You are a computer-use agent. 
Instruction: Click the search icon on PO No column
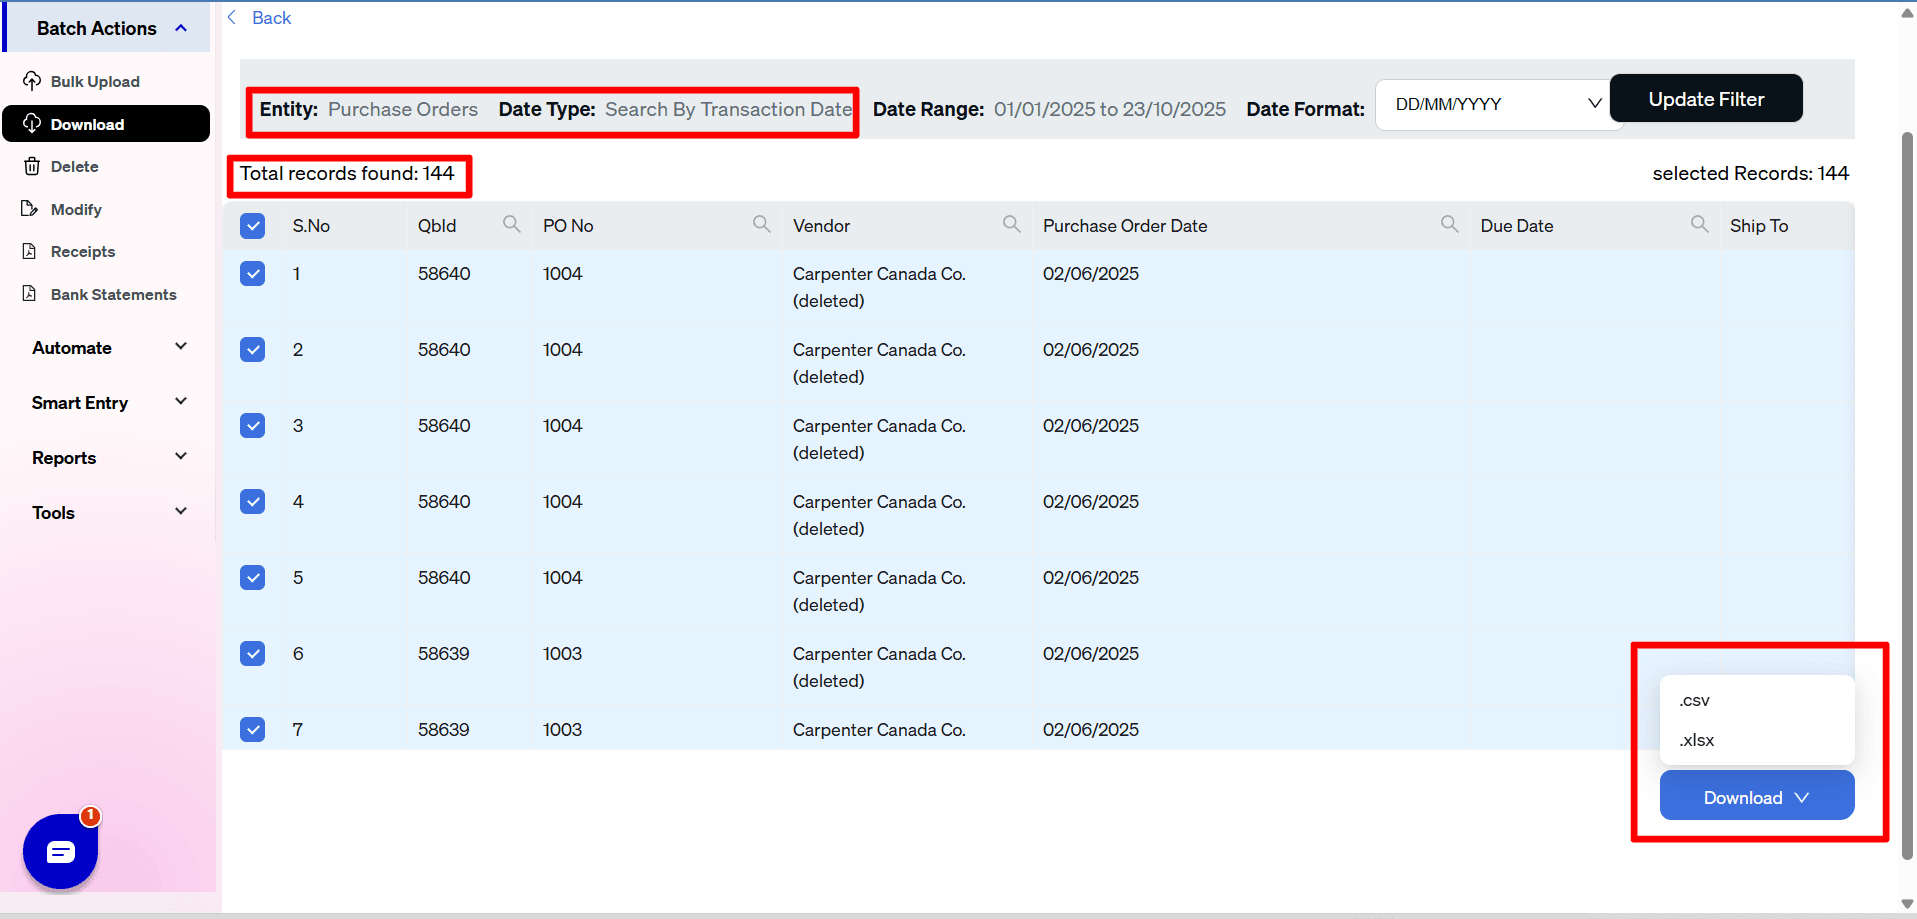(761, 224)
